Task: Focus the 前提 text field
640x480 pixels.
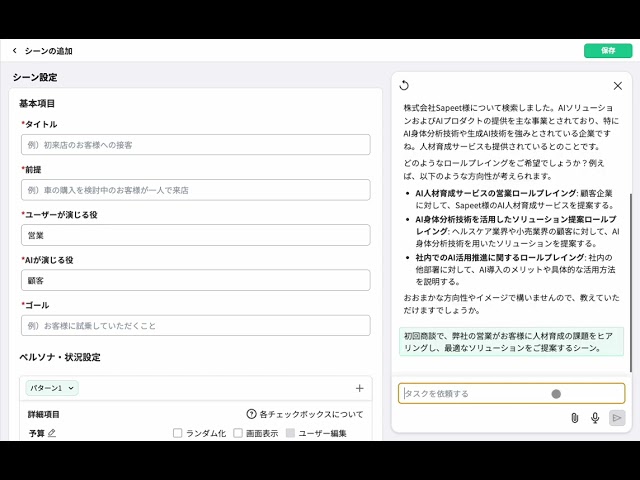Action: point(196,190)
